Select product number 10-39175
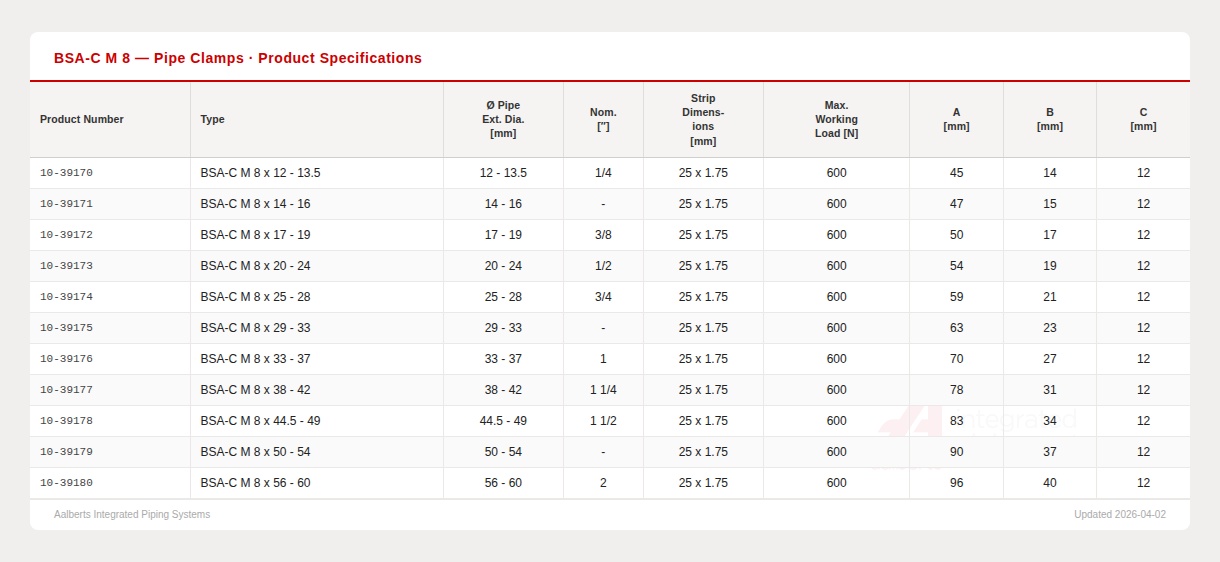Image resolution: width=1220 pixels, height=562 pixels. [x=66, y=328]
